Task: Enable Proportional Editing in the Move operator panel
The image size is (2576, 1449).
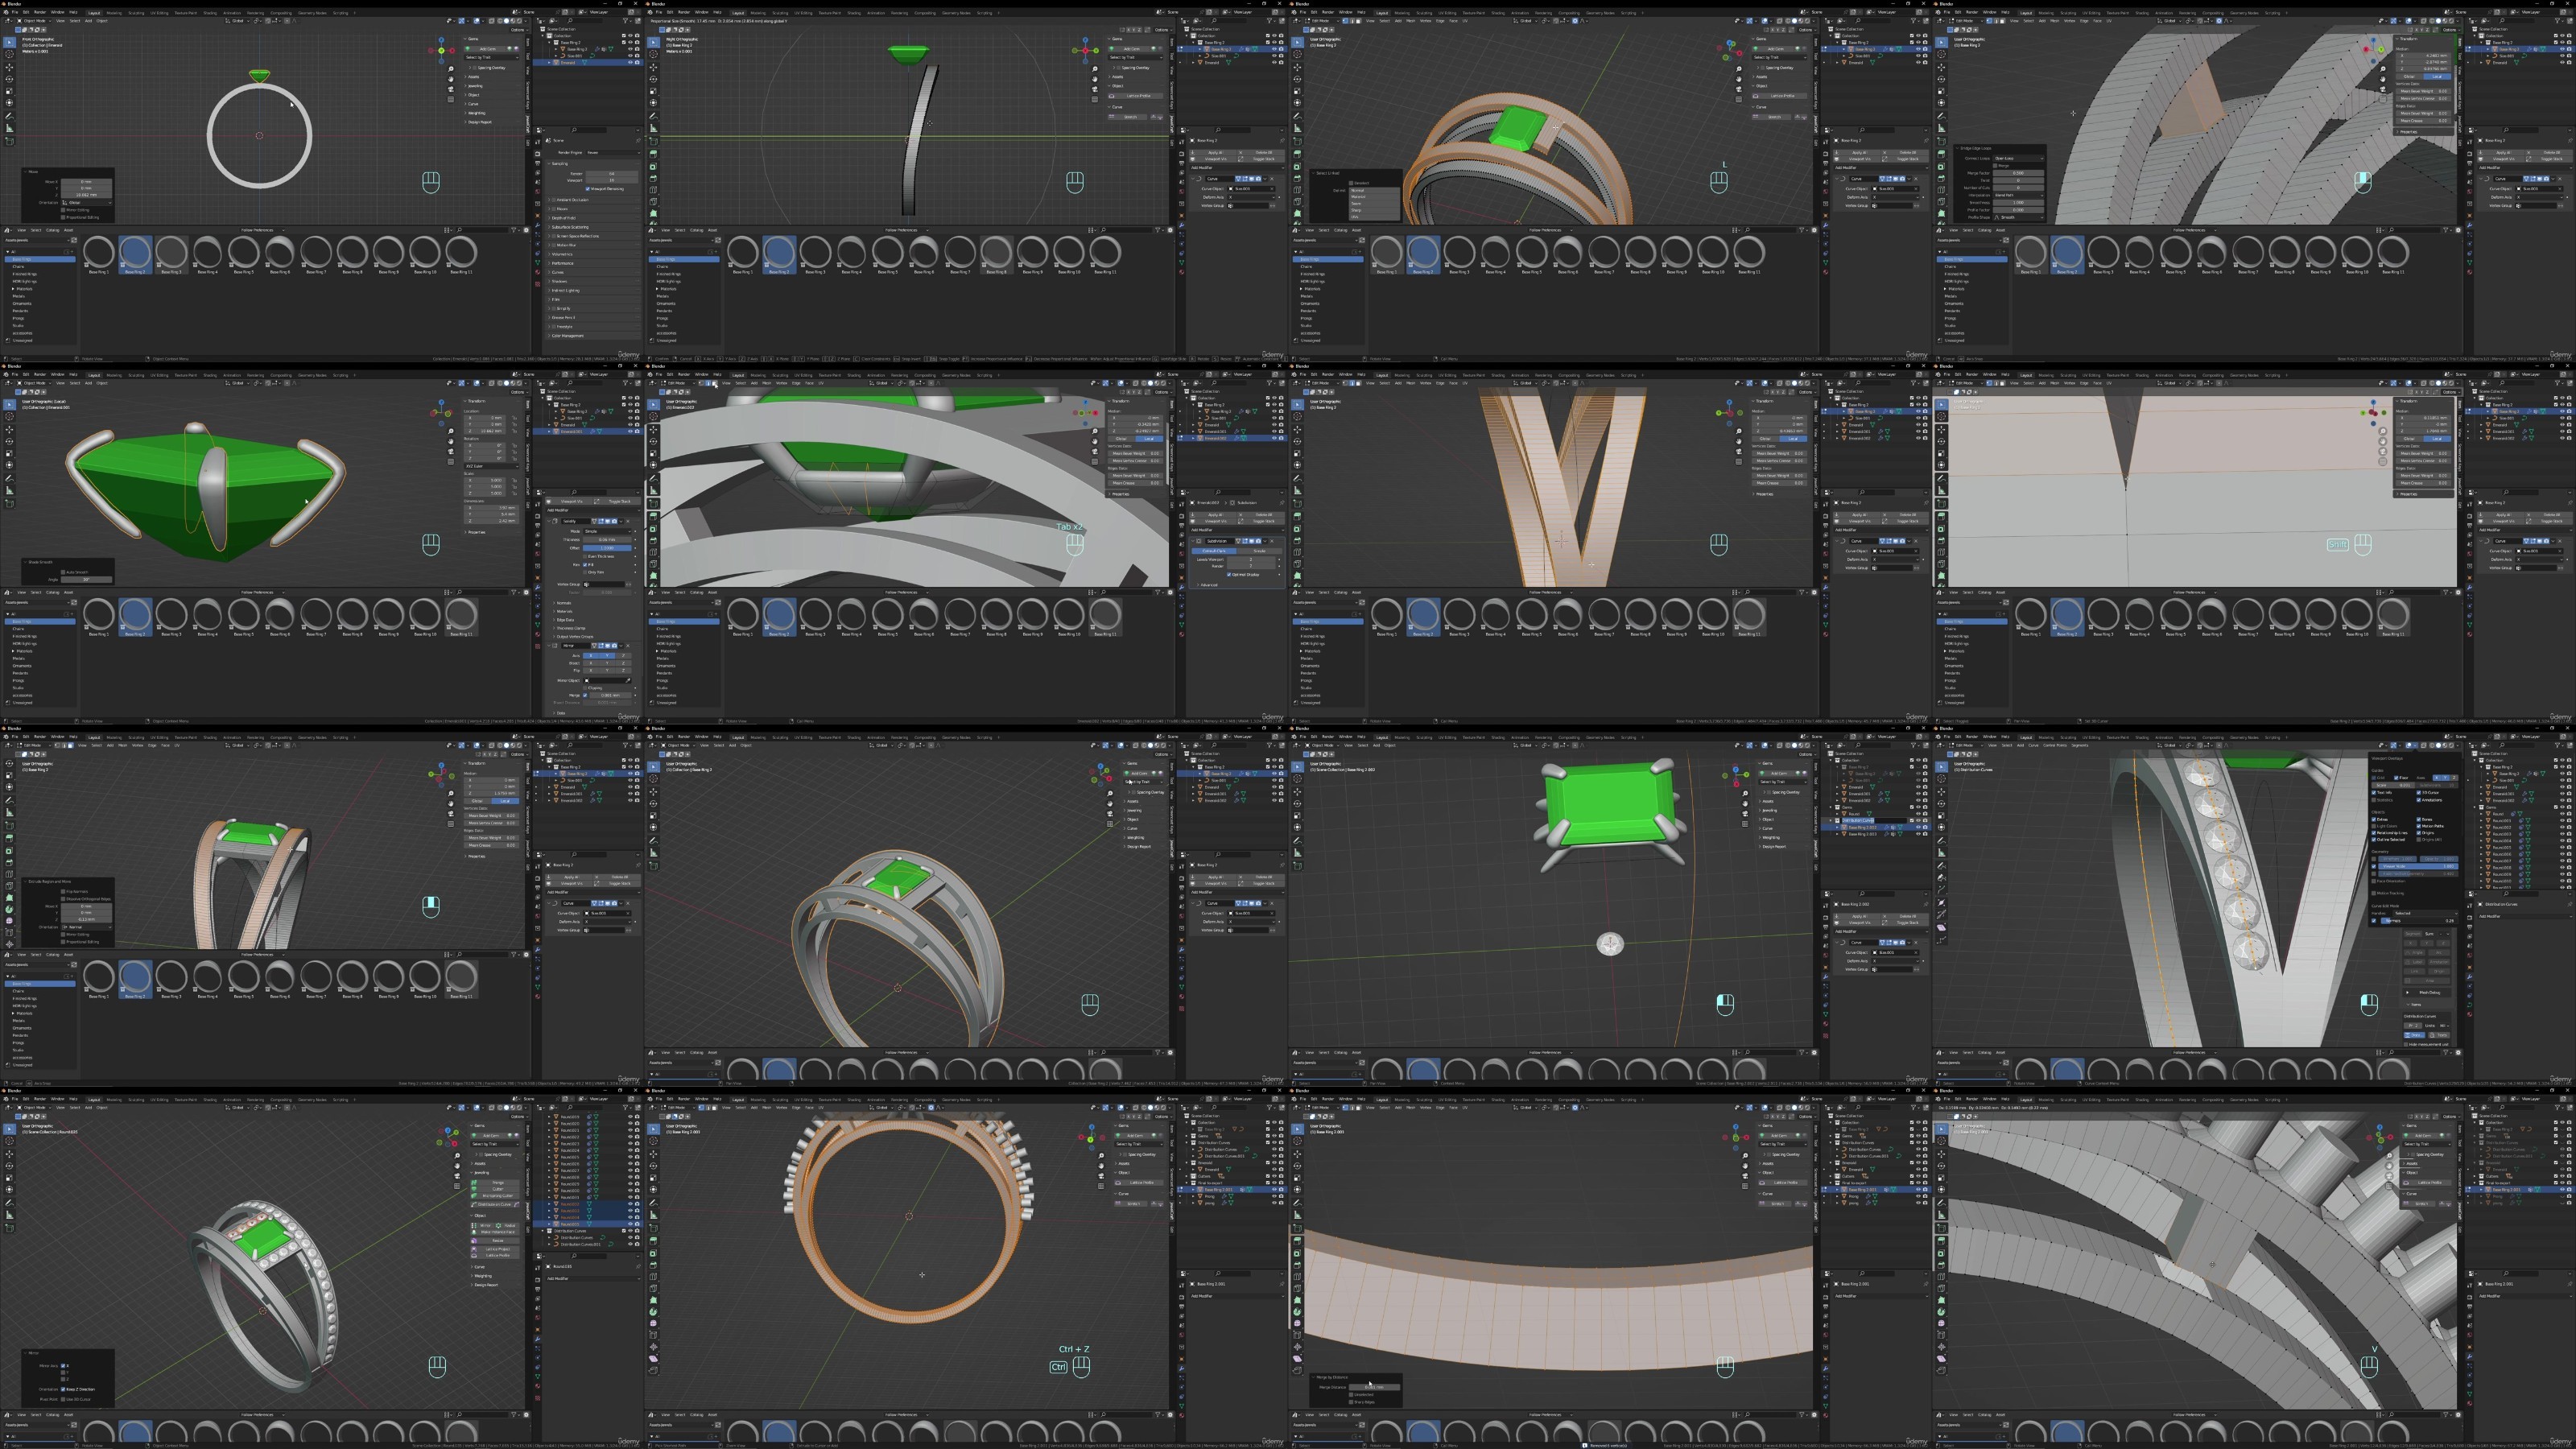Action: coord(63,218)
